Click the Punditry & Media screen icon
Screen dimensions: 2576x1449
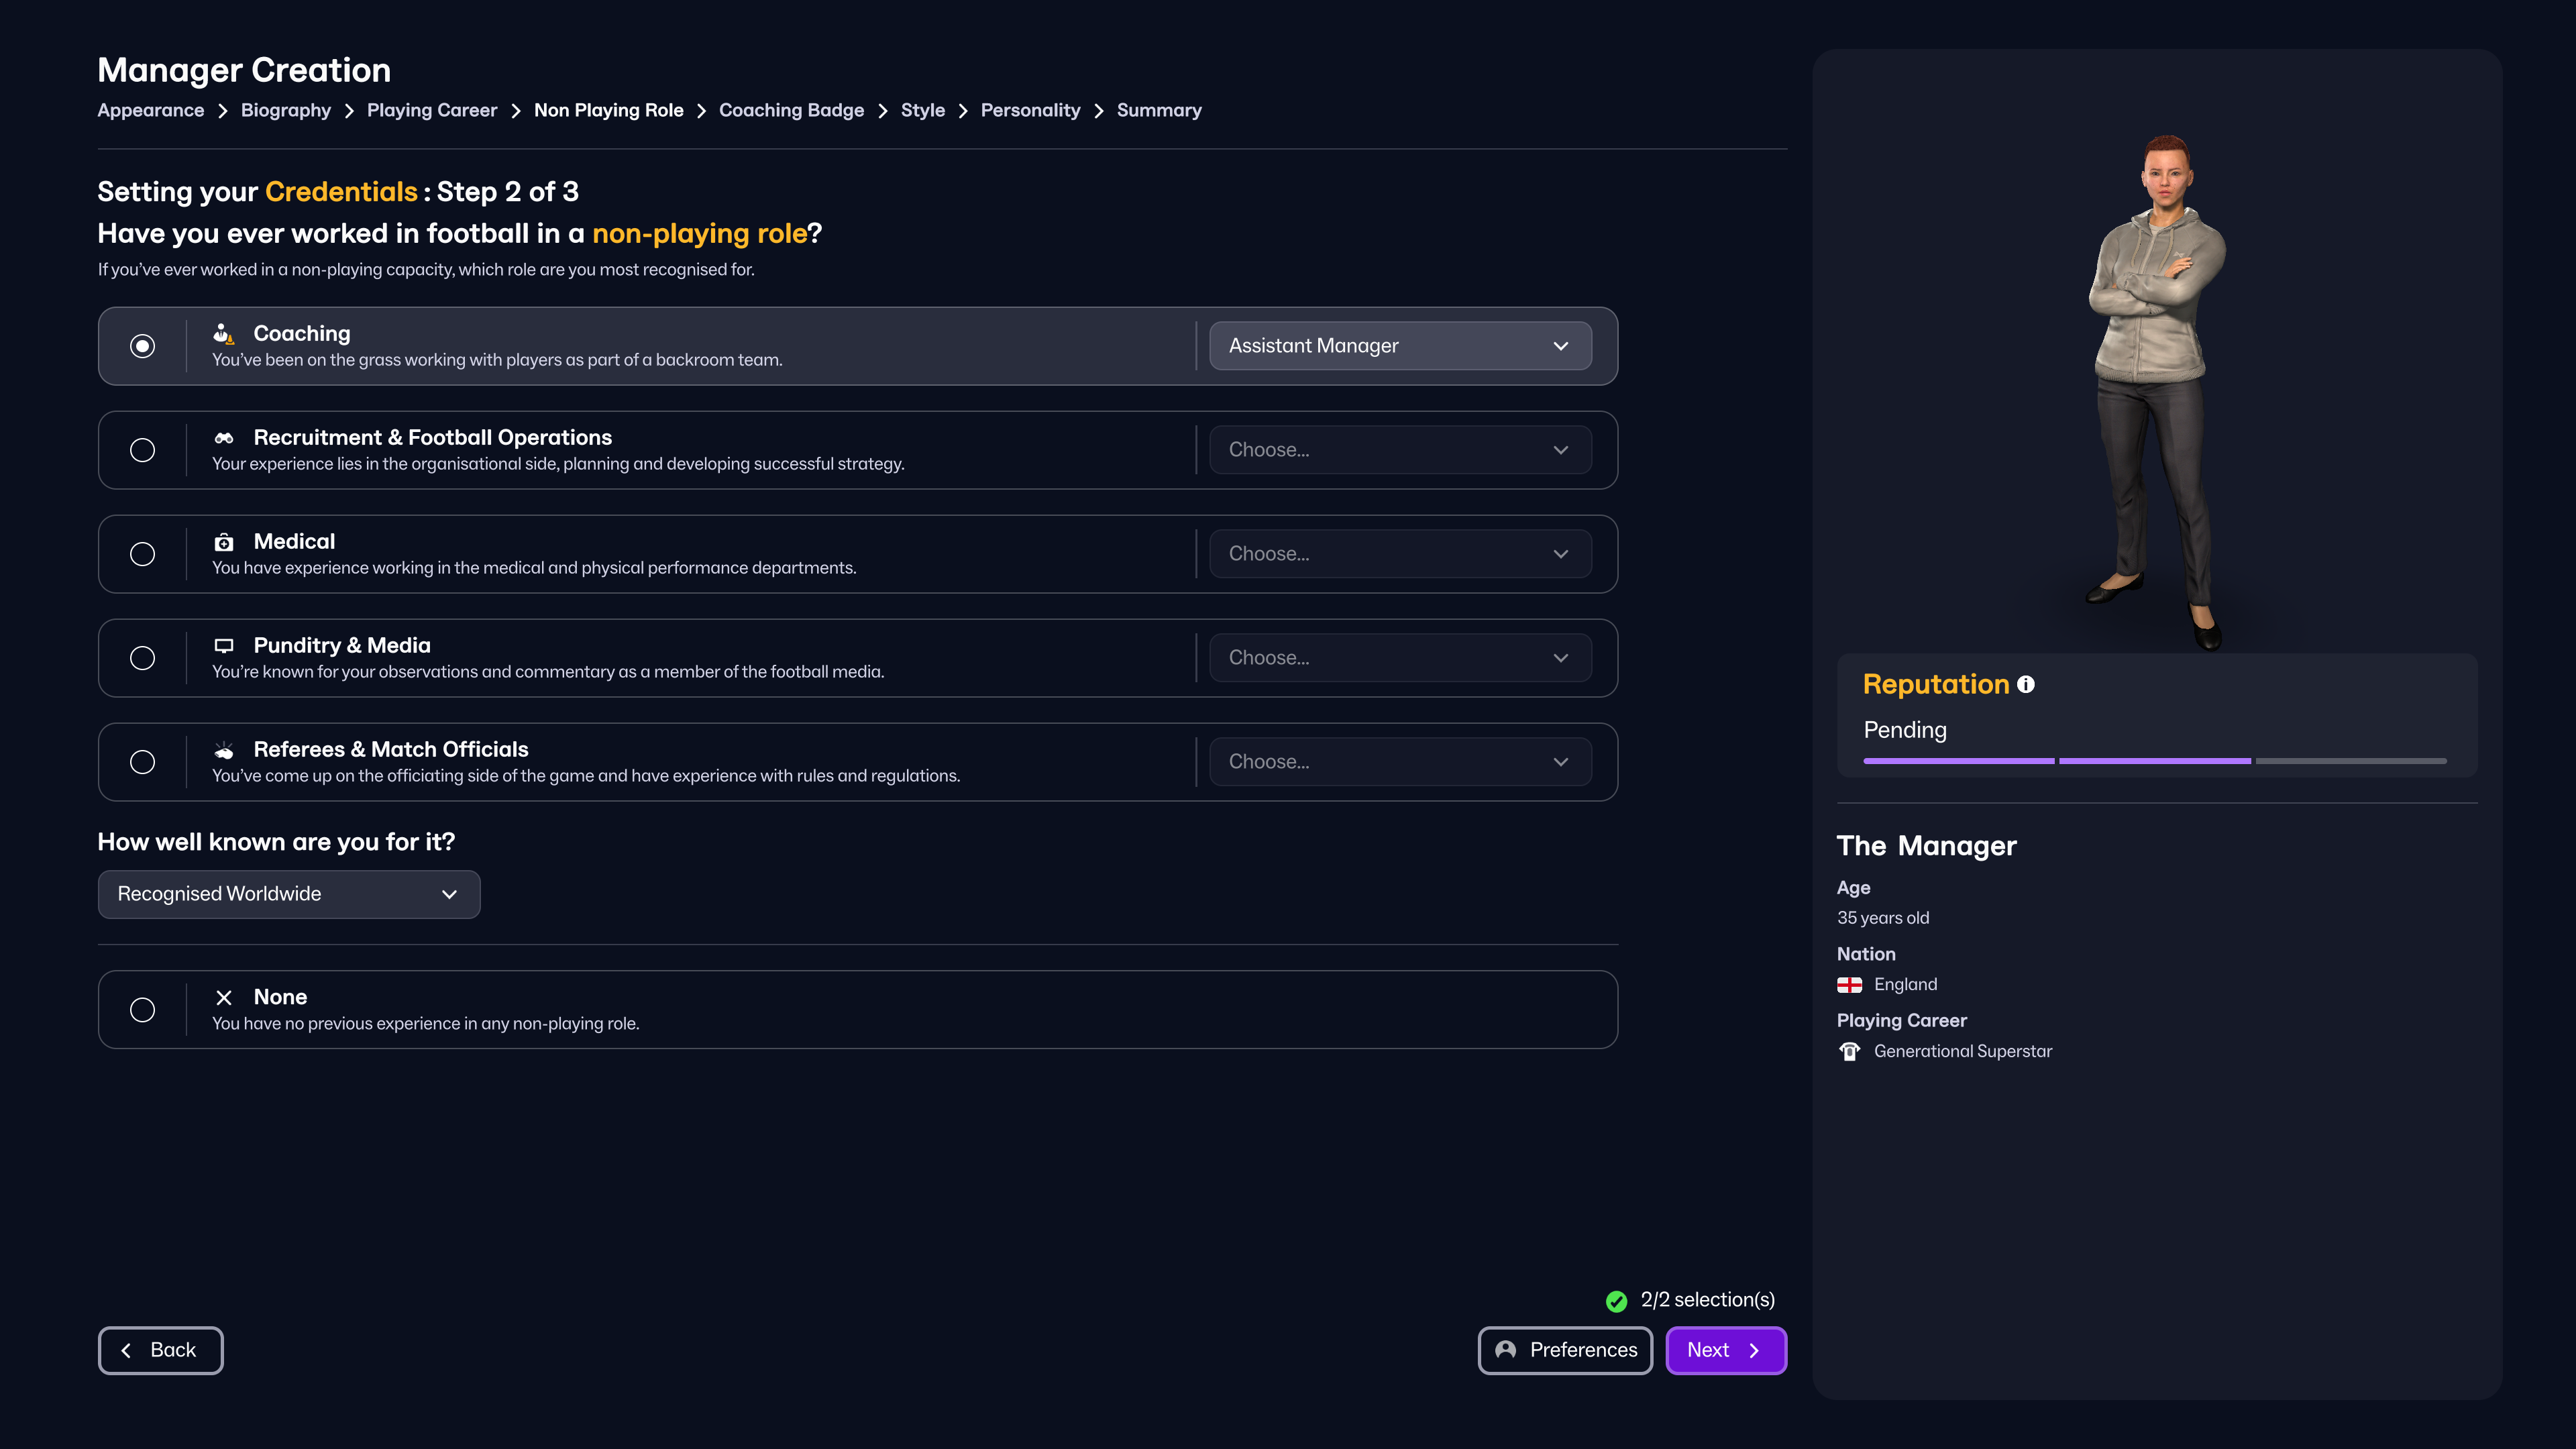click(224, 646)
